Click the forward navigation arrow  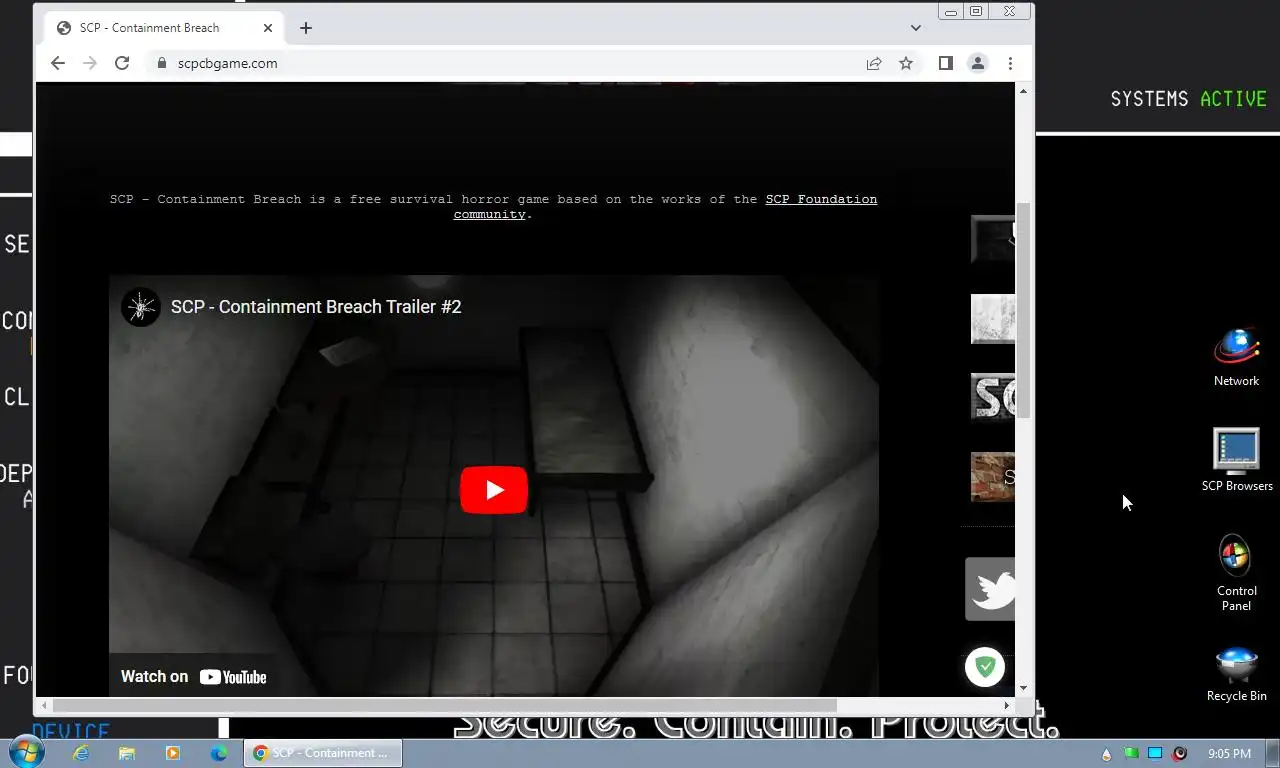point(90,63)
